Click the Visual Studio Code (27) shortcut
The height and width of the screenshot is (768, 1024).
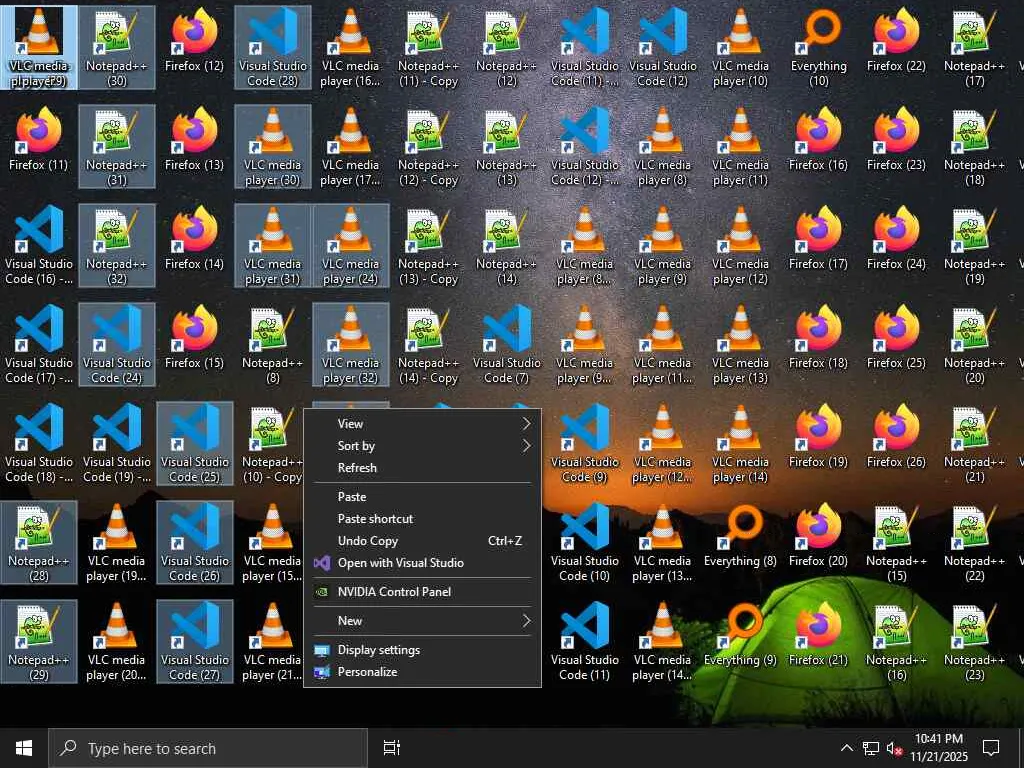tap(195, 641)
